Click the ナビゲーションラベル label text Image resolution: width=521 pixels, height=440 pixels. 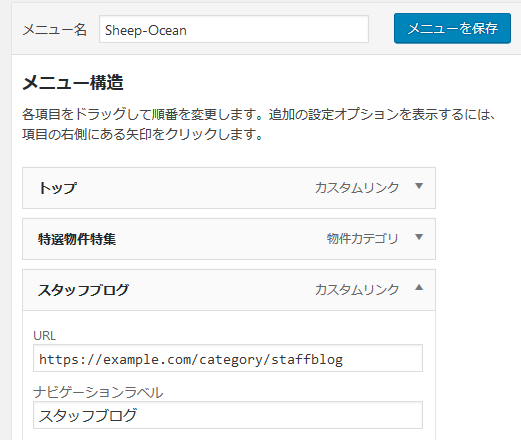pyautogui.click(x=98, y=392)
